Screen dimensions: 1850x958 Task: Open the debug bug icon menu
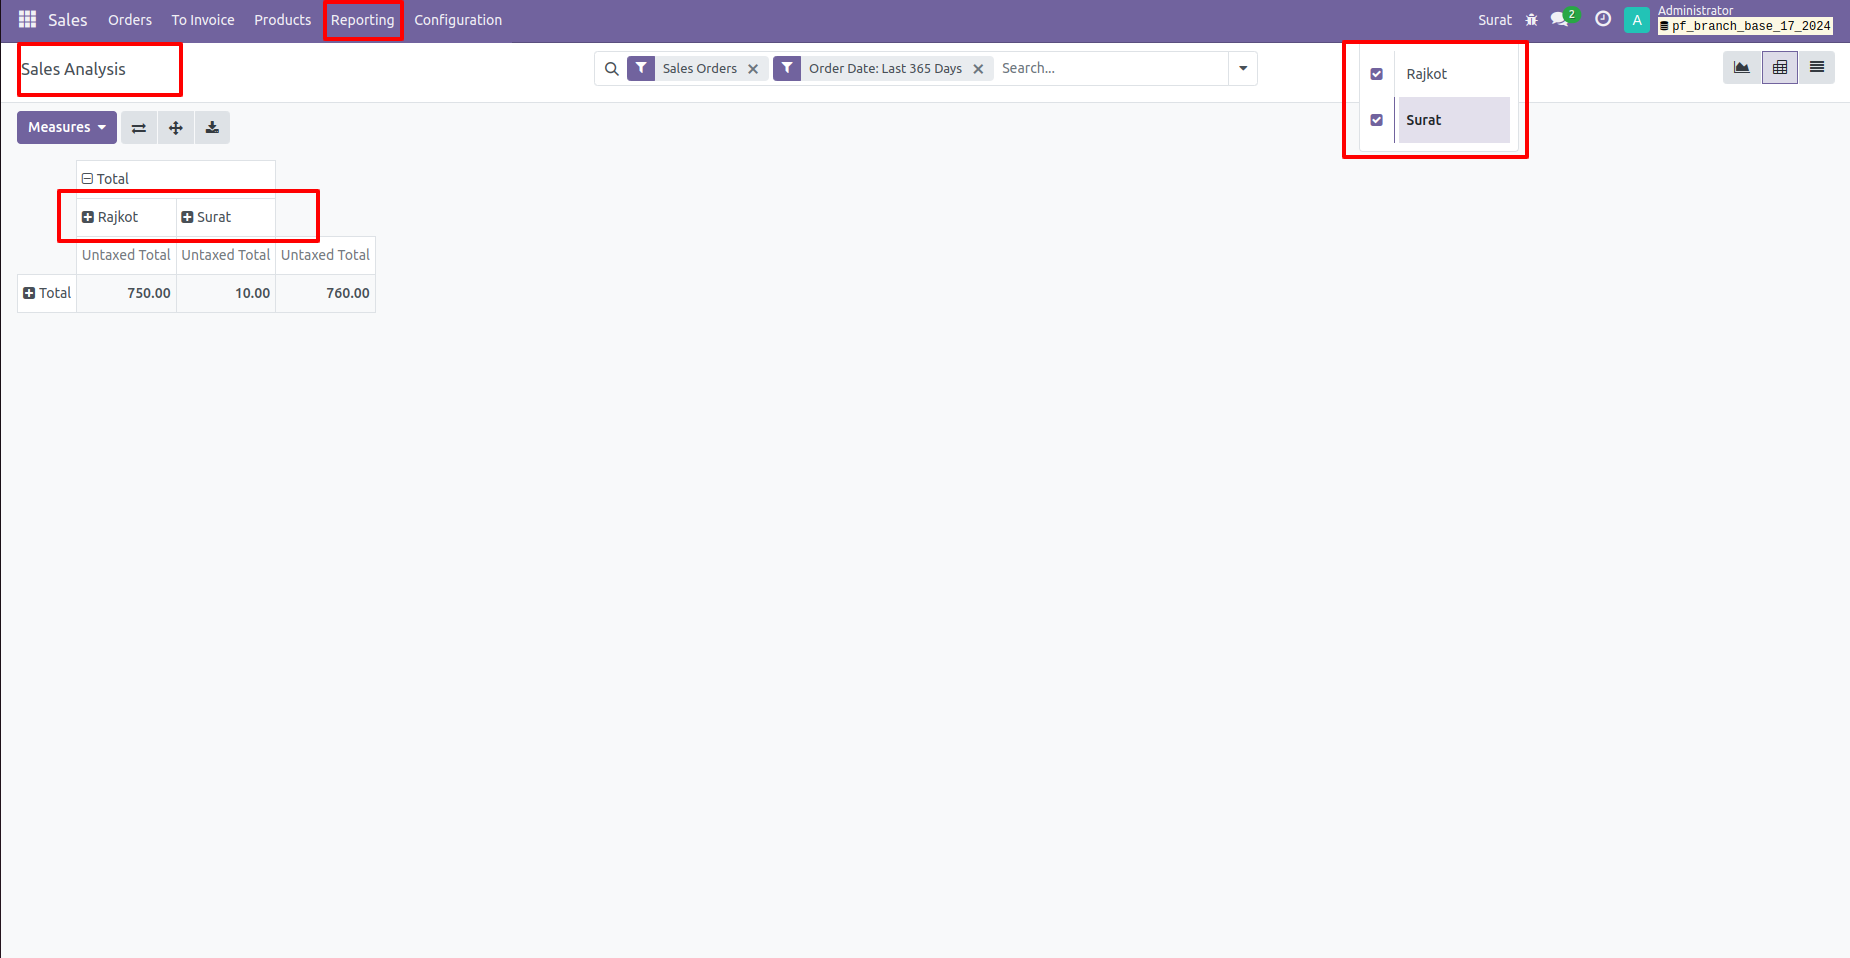coord(1531,20)
